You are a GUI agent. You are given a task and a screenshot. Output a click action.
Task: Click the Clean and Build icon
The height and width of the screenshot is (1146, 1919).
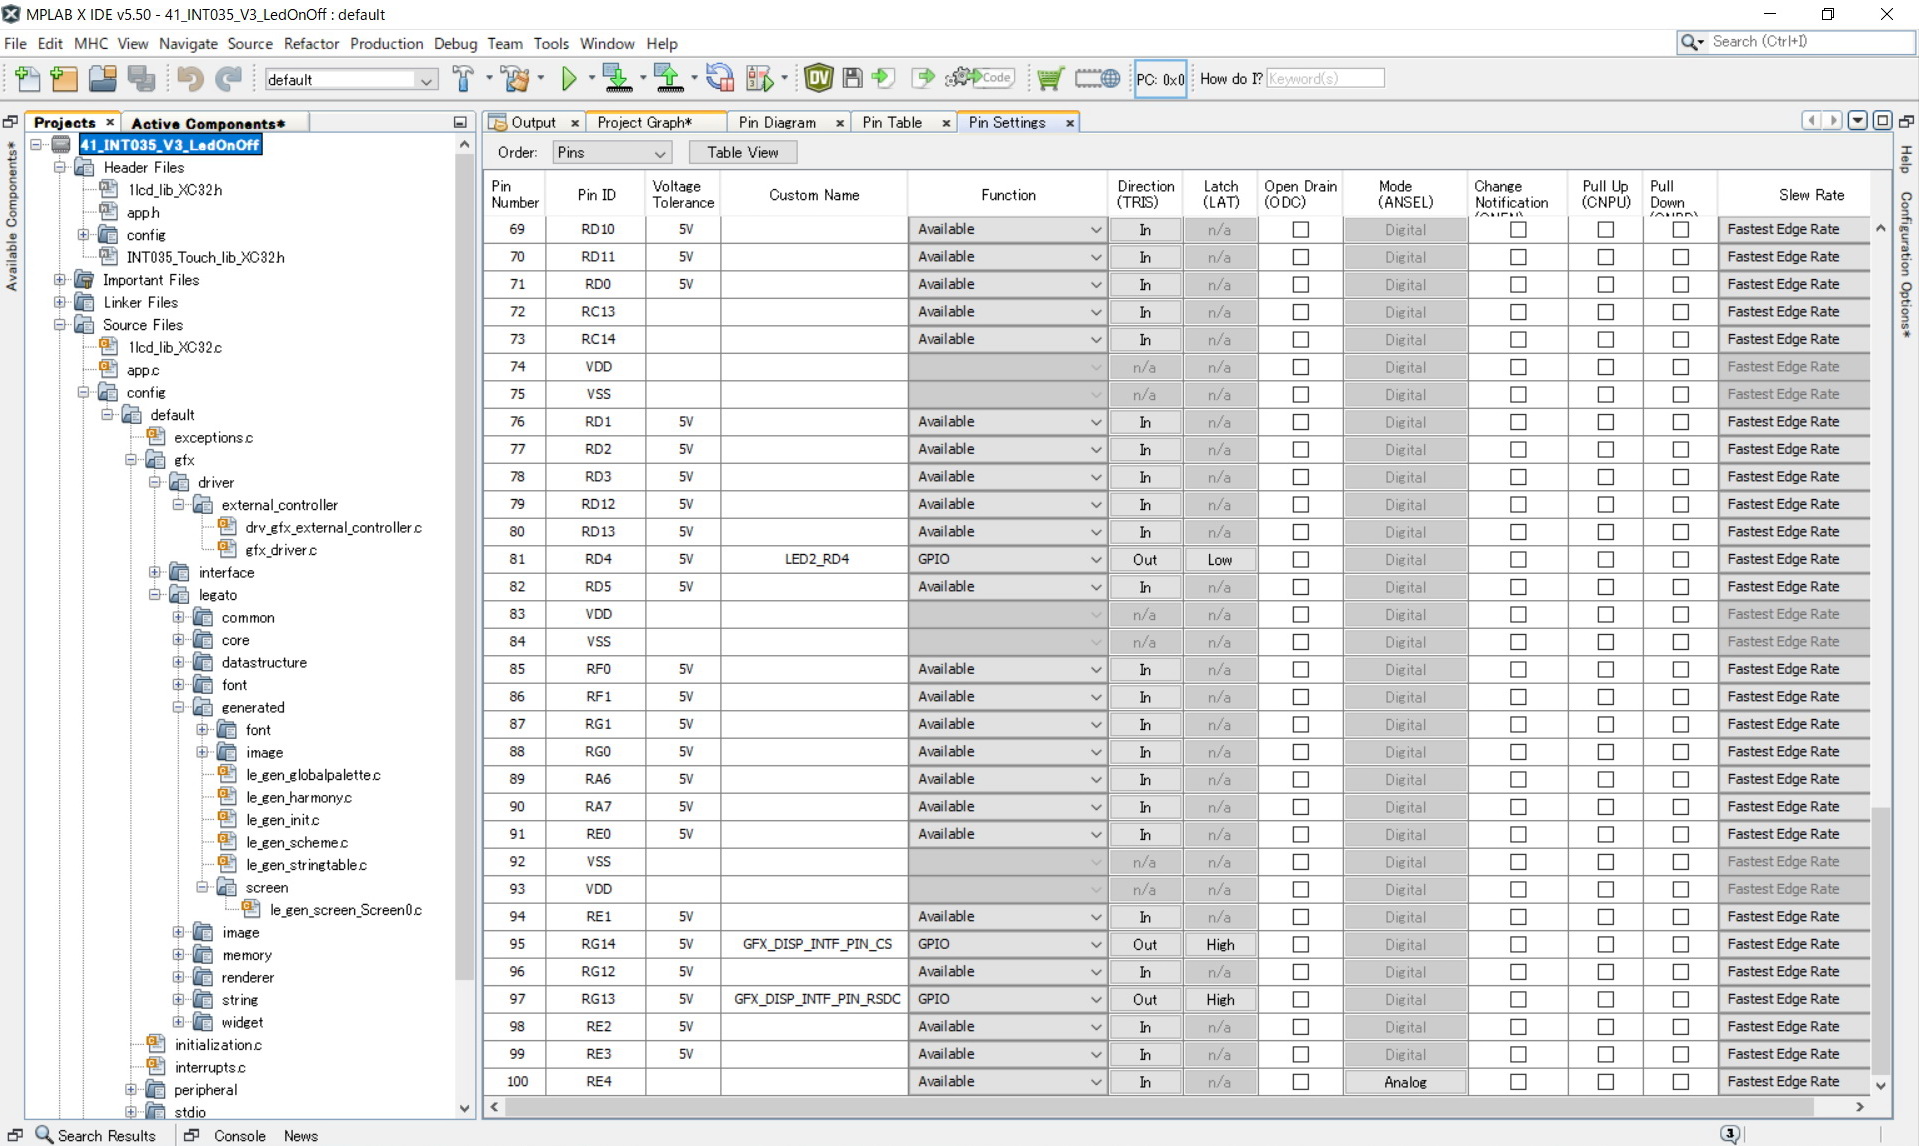tap(516, 79)
